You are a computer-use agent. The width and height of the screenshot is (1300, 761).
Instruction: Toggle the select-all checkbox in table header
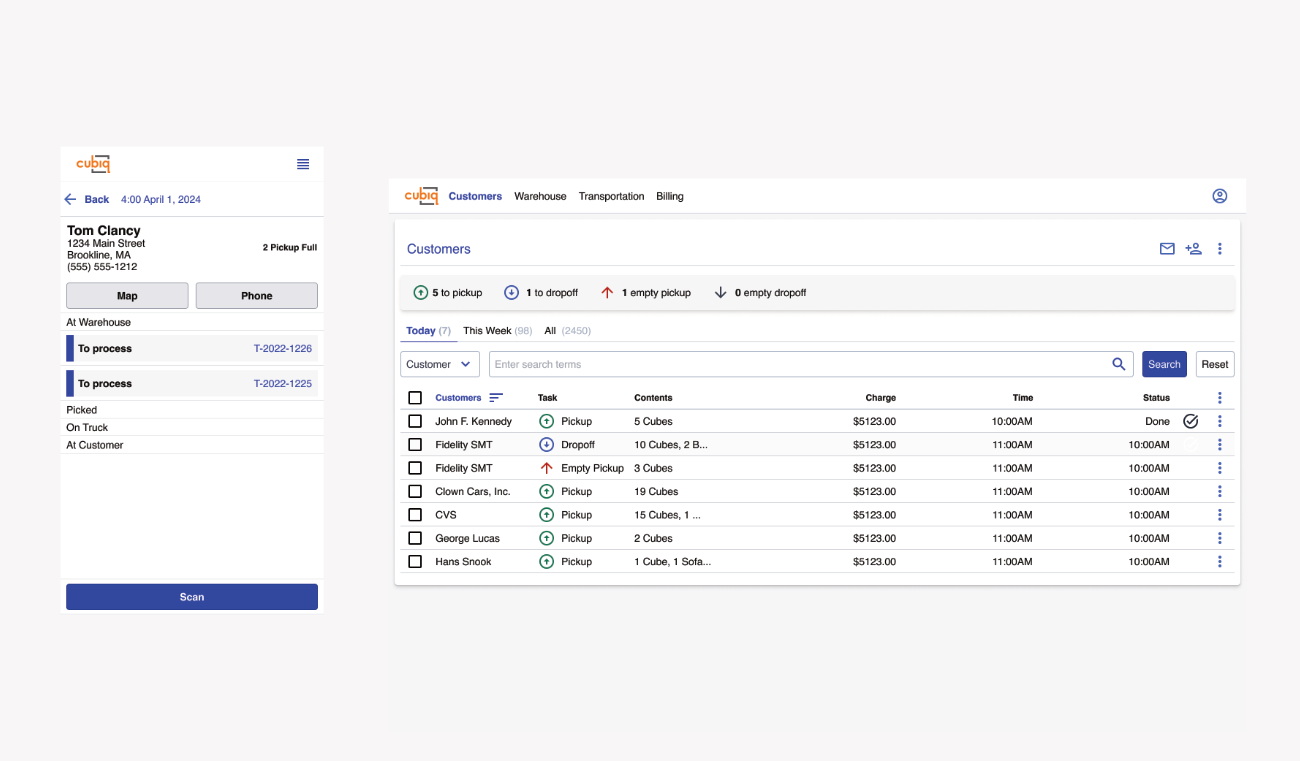click(x=415, y=398)
